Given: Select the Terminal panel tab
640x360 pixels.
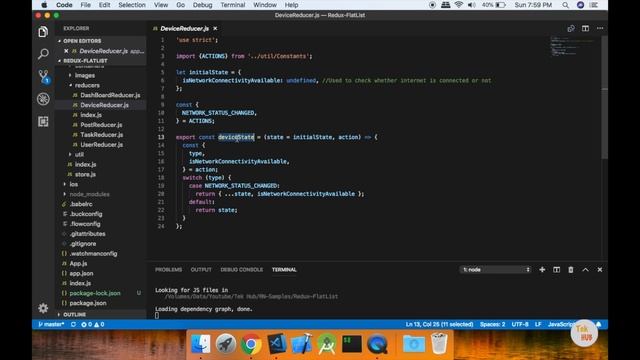Looking at the screenshot, I should 284,270.
